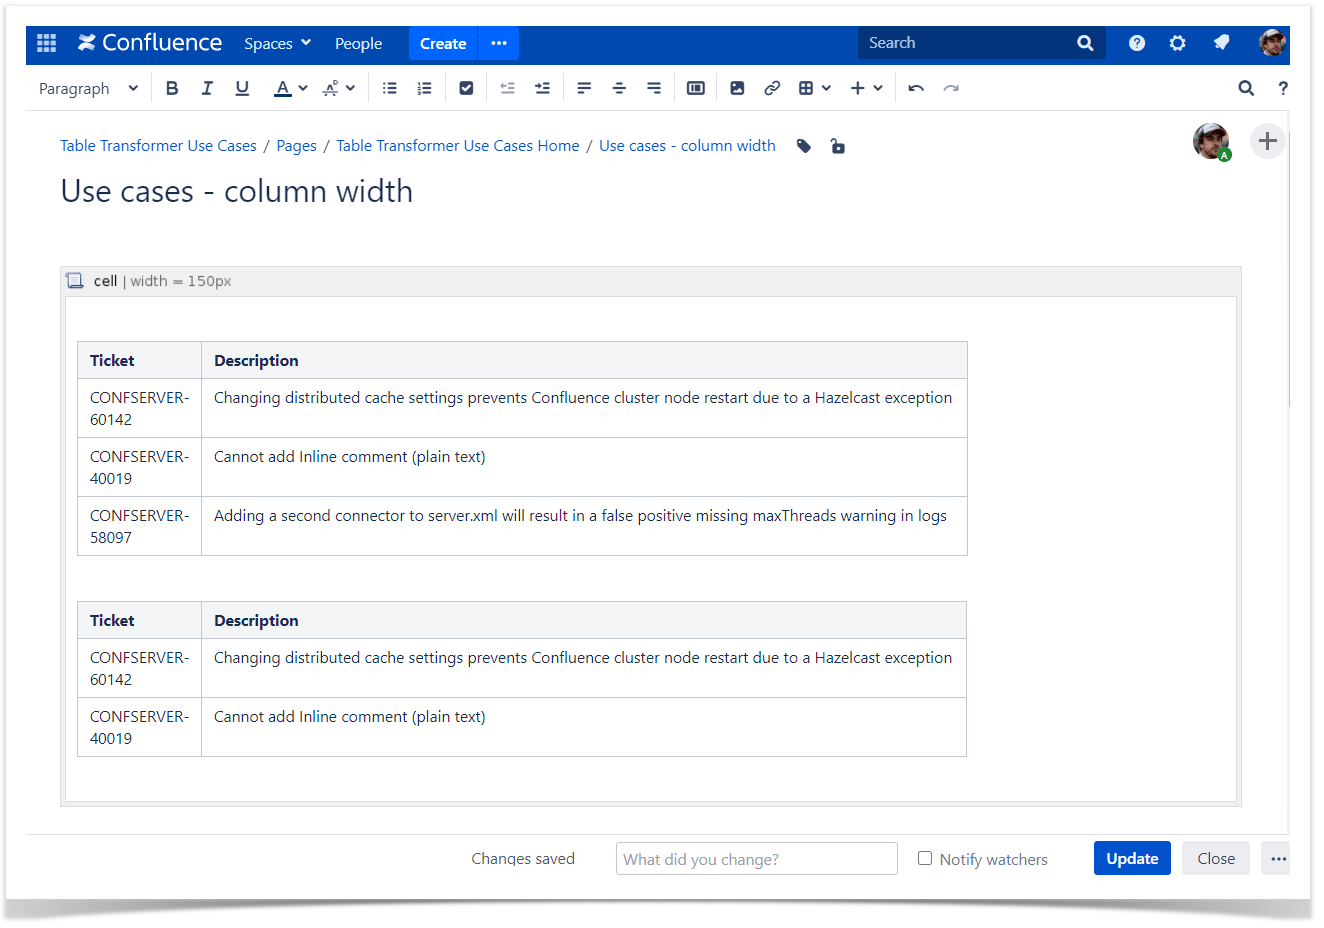Click second table's Hazelcast exception description
The image size is (1324, 928).
click(x=584, y=668)
